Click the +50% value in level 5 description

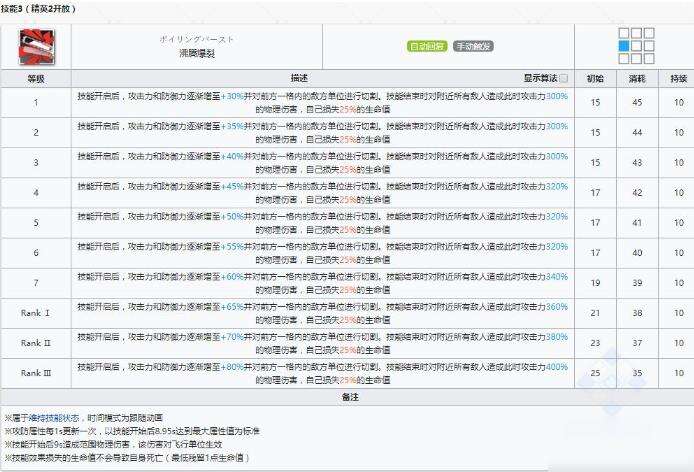[x=232, y=217]
